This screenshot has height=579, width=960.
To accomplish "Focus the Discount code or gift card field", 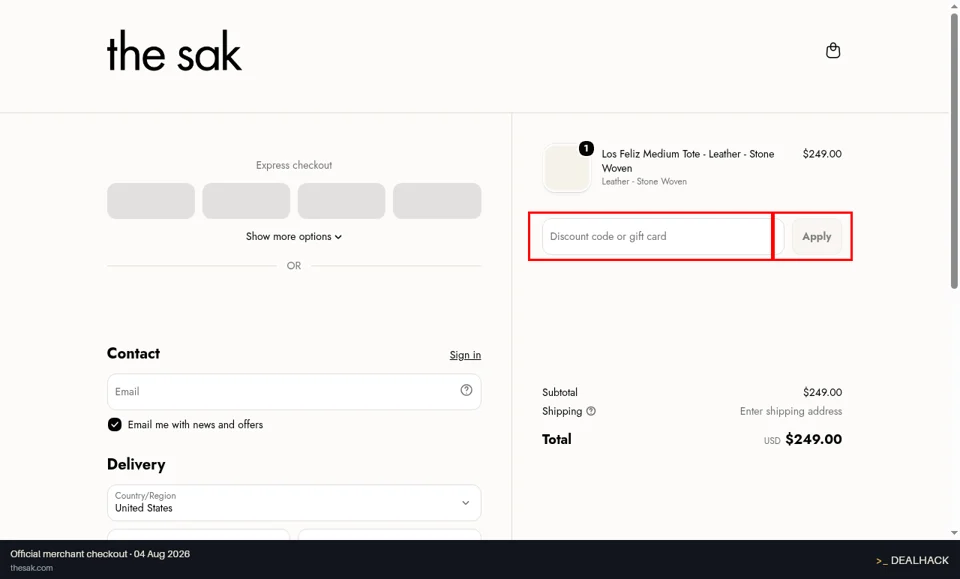I will (662, 236).
